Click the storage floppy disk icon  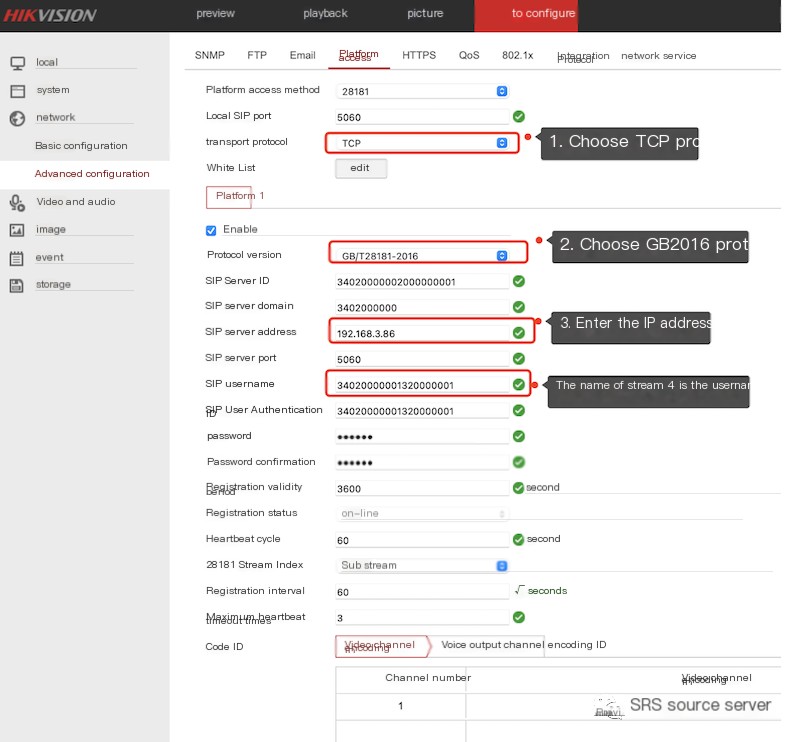pyautogui.click(x=17, y=285)
